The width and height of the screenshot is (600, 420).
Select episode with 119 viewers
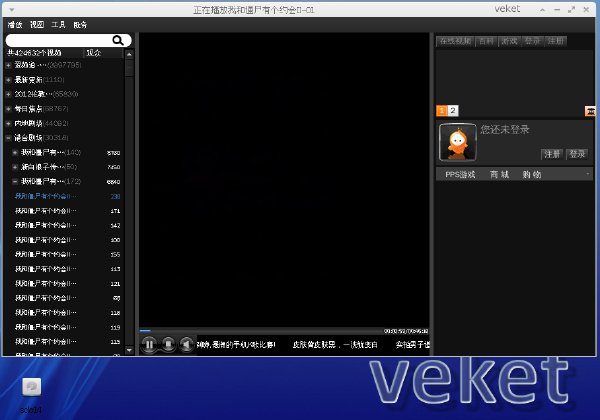click(x=67, y=327)
